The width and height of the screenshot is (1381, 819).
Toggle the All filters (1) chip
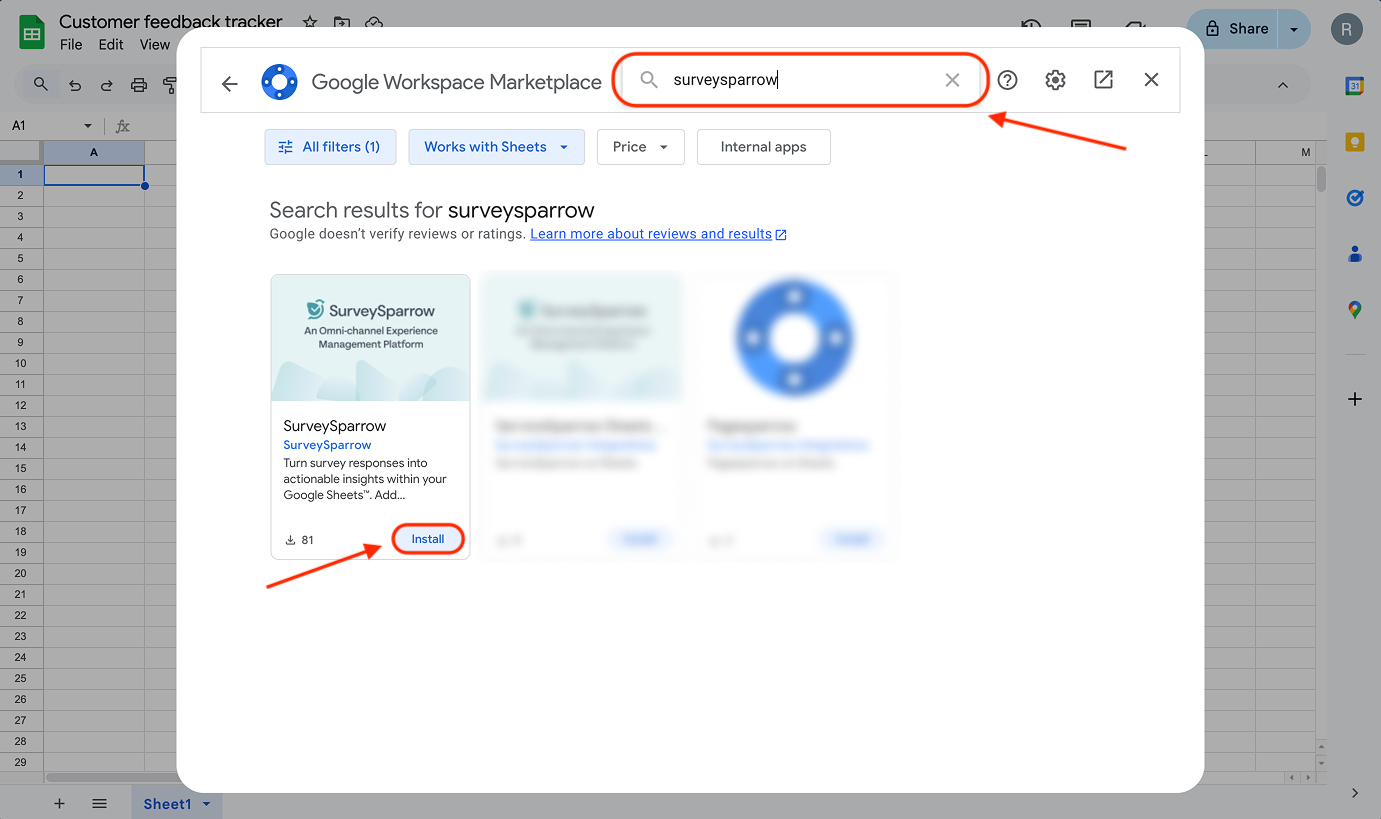(x=330, y=147)
